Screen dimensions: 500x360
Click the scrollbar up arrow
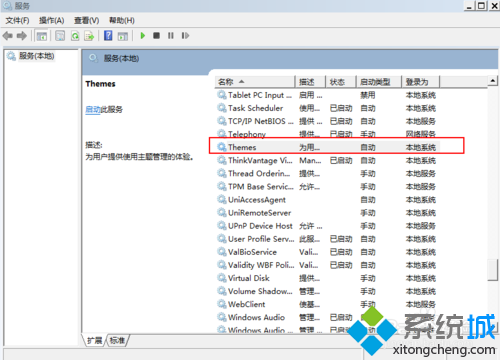[x=493, y=80]
